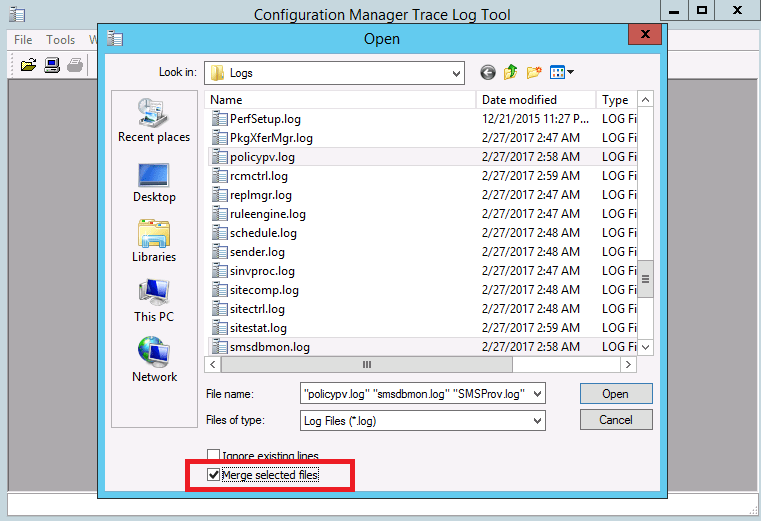This screenshot has width=761, height=521.
Task: Open Network location in sidebar
Action: [153, 361]
